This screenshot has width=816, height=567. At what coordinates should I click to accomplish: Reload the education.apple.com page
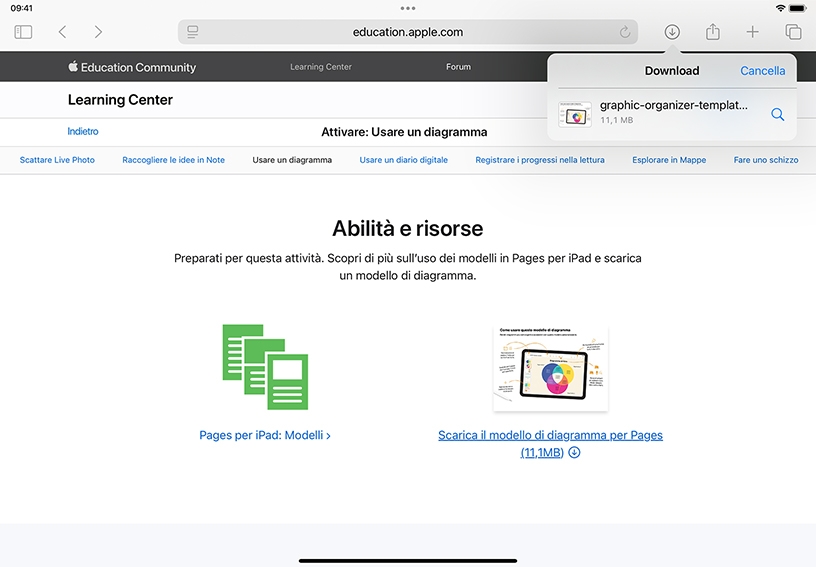click(624, 32)
